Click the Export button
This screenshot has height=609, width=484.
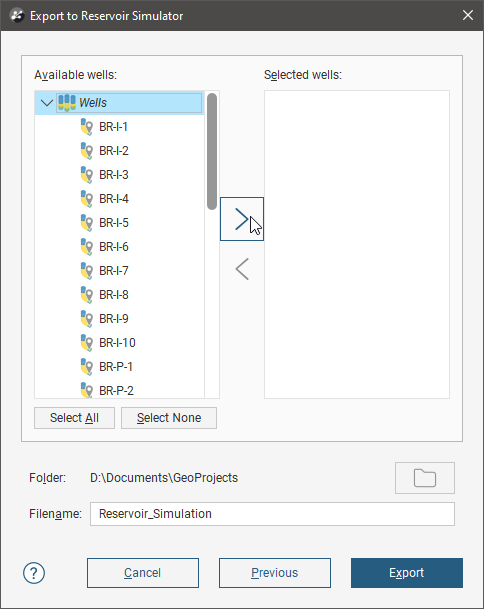pyautogui.click(x=407, y=573)
